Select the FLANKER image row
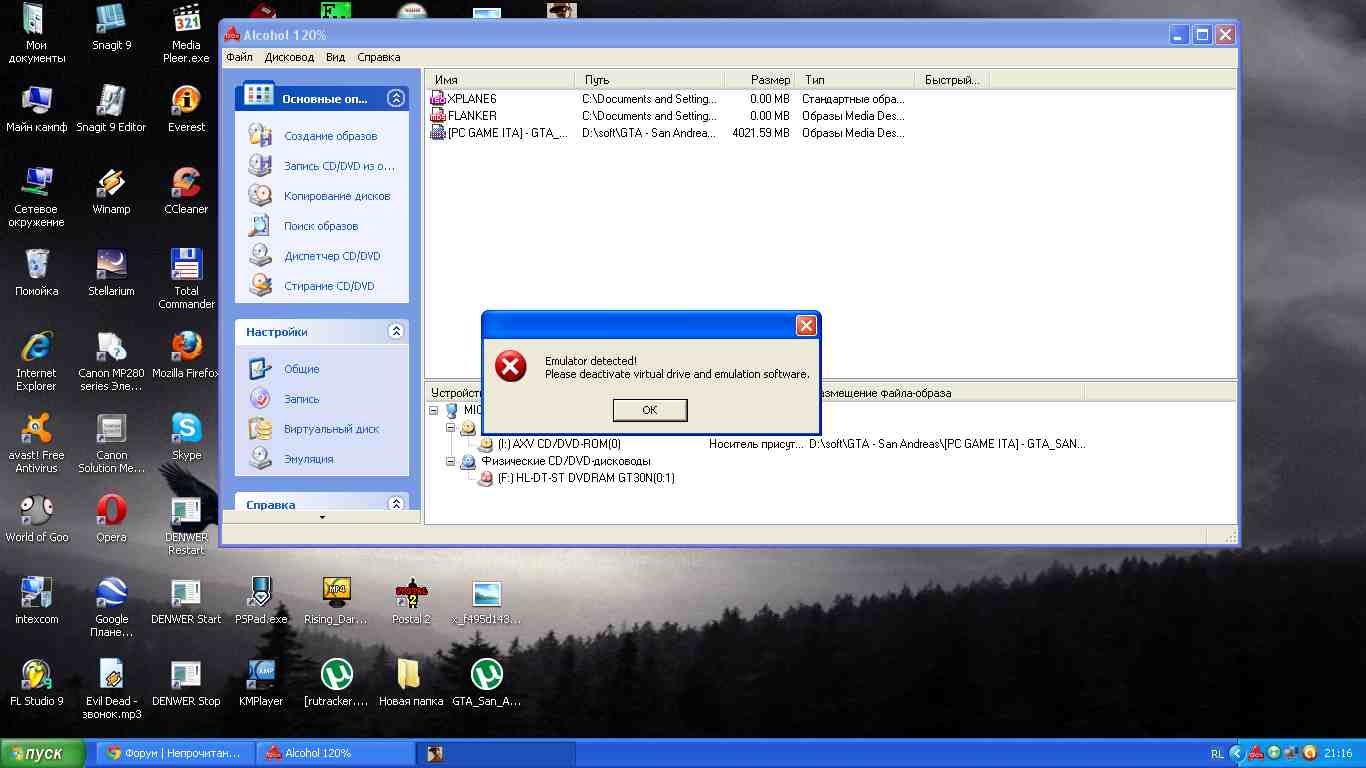Viewport: 1366px width, 768px height. pos(670,116)
